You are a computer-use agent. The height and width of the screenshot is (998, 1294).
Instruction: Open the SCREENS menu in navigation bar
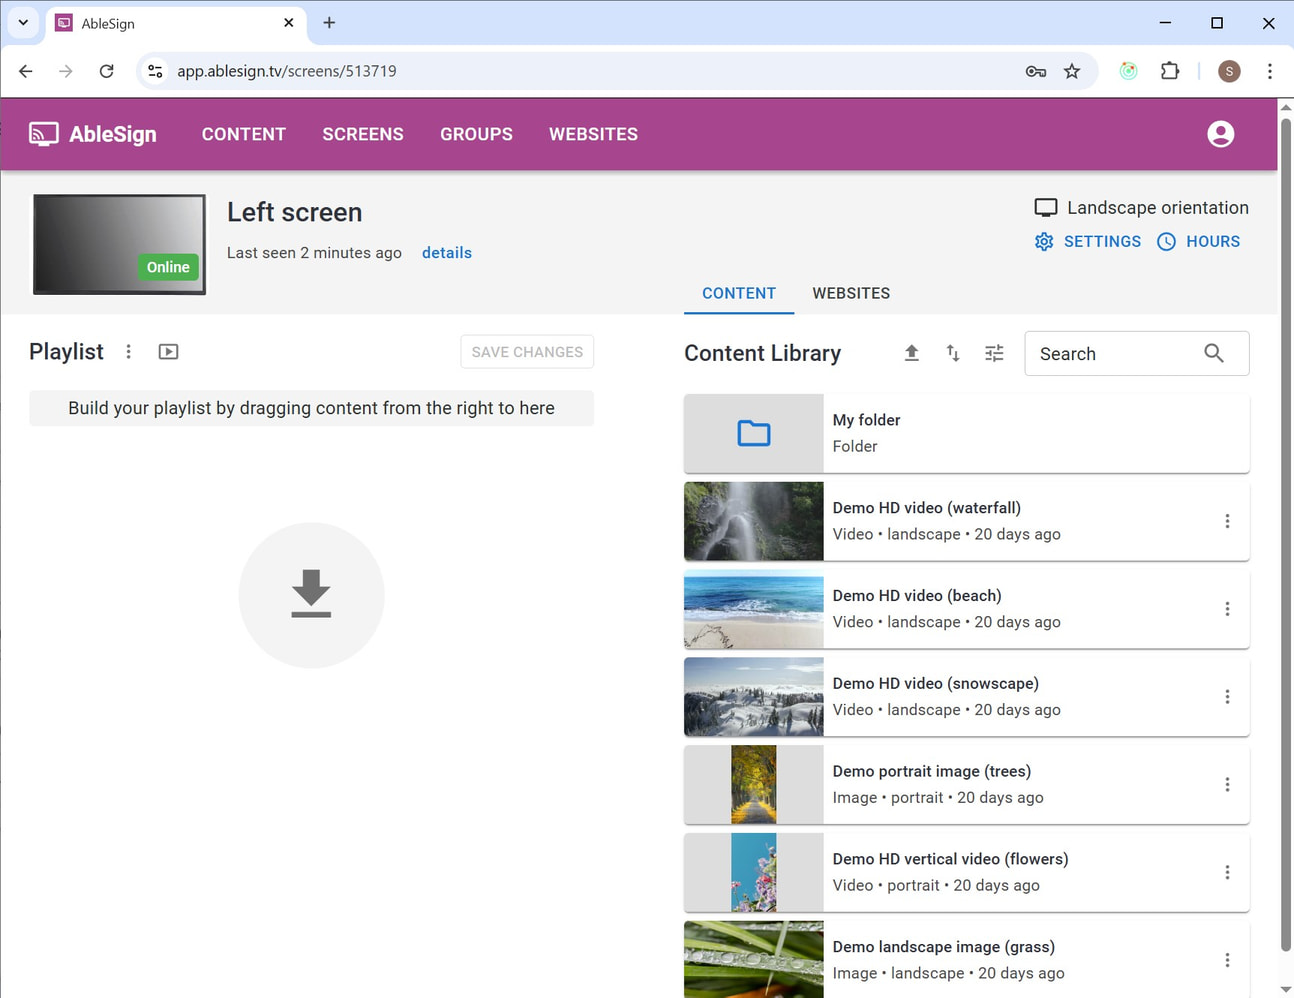[362, 134]
